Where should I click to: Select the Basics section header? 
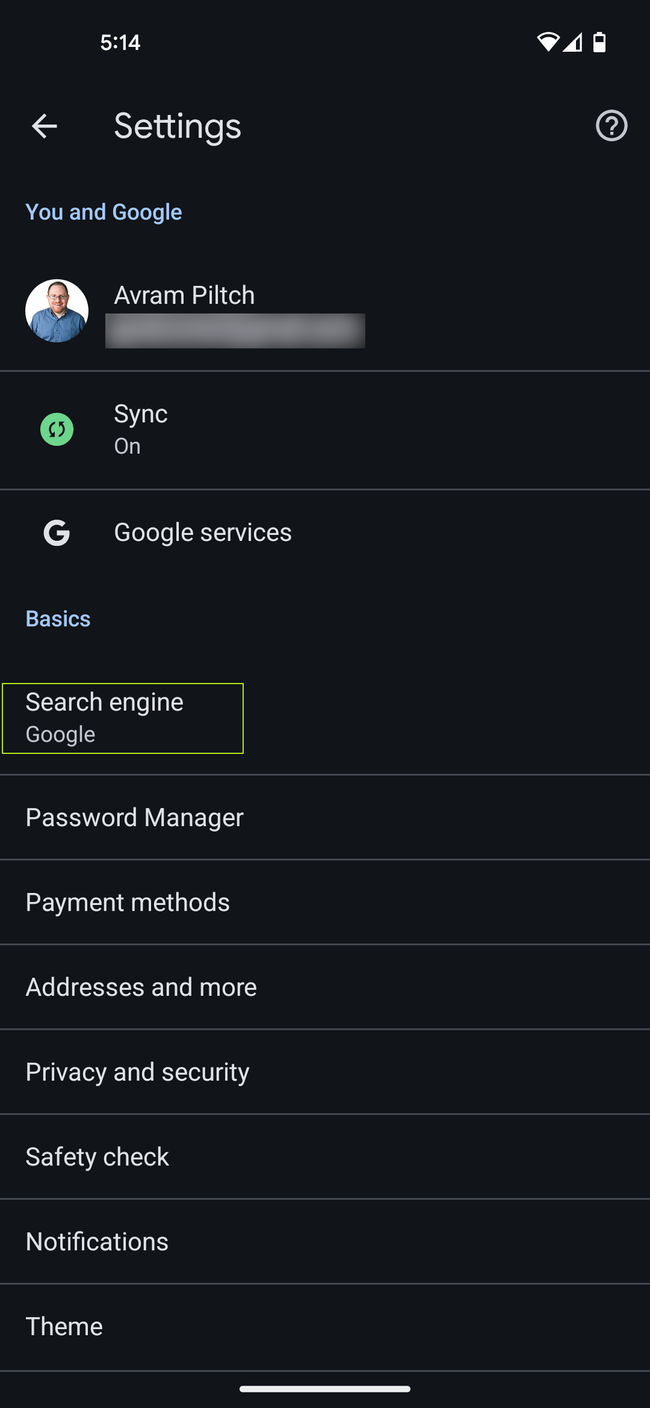click(57, 618)
